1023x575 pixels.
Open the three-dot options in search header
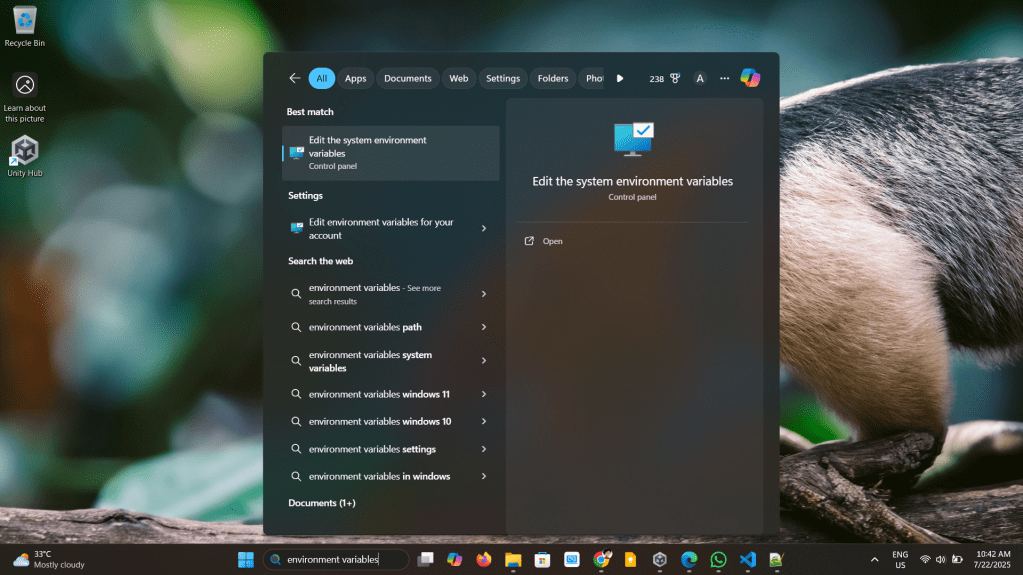click(725, 78)
